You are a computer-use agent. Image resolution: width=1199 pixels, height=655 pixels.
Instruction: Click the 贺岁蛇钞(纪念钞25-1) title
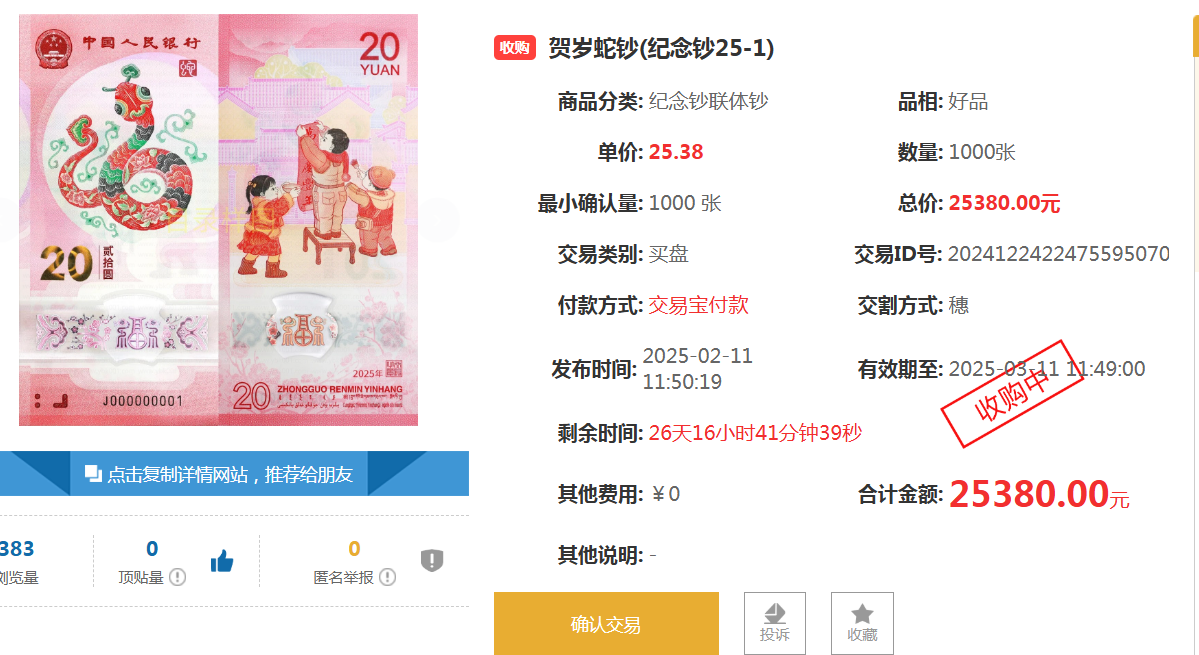pos(661,48)
